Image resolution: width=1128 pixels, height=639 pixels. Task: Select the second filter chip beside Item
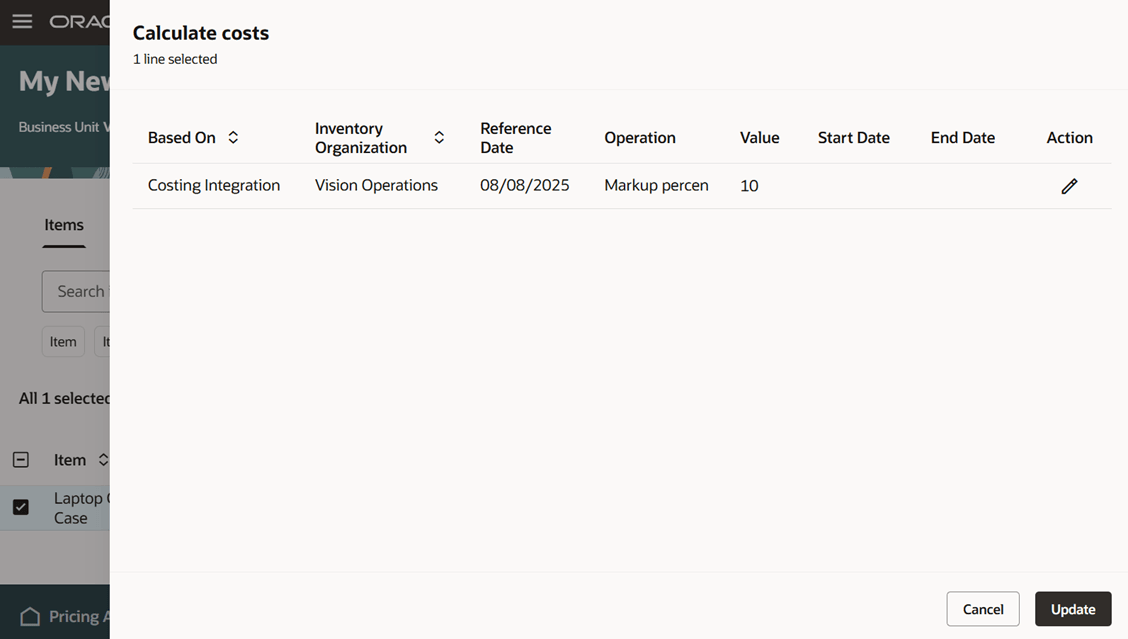coord(107,341)
